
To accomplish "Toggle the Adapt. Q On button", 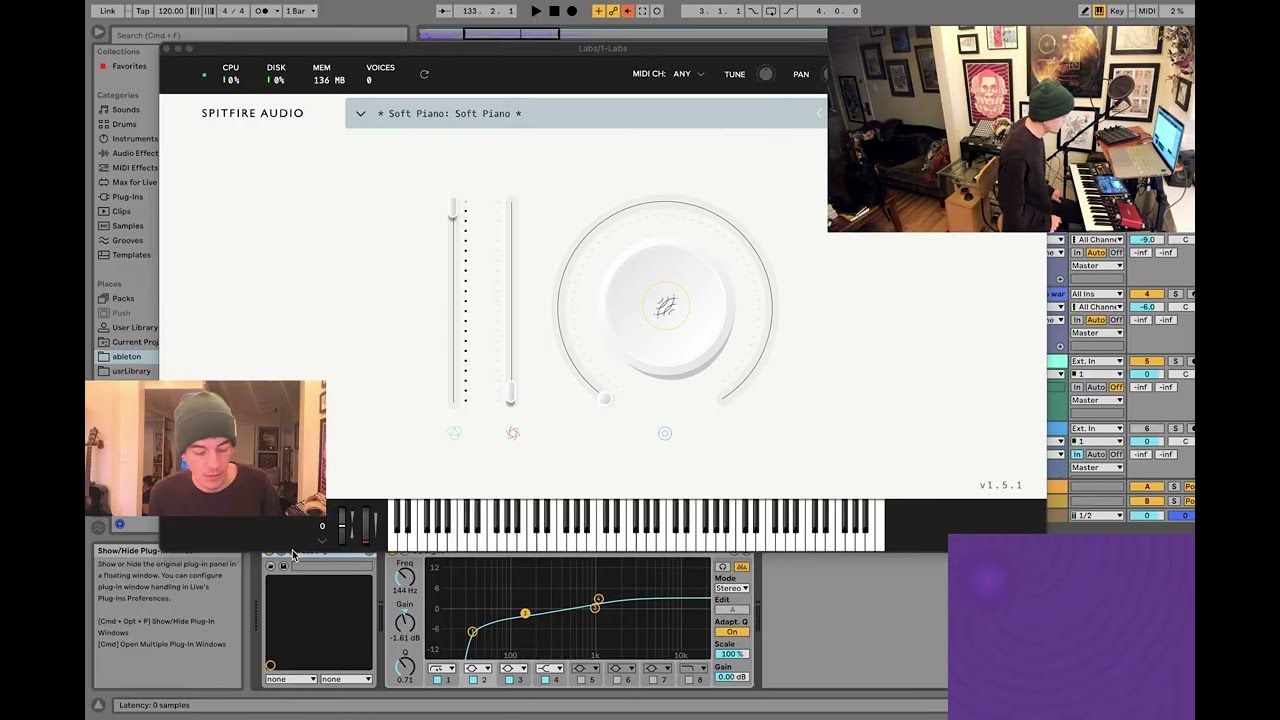I will [732, 632].
